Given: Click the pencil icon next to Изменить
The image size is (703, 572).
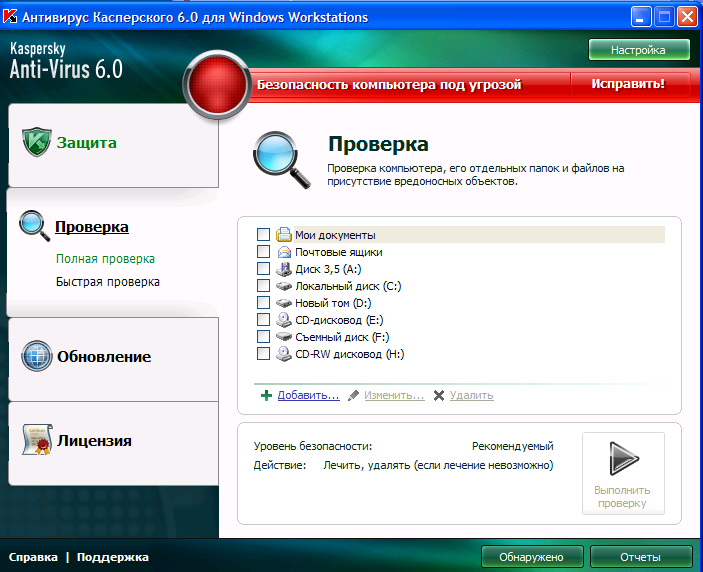Looking at the screenshot, I should point(353,395).
